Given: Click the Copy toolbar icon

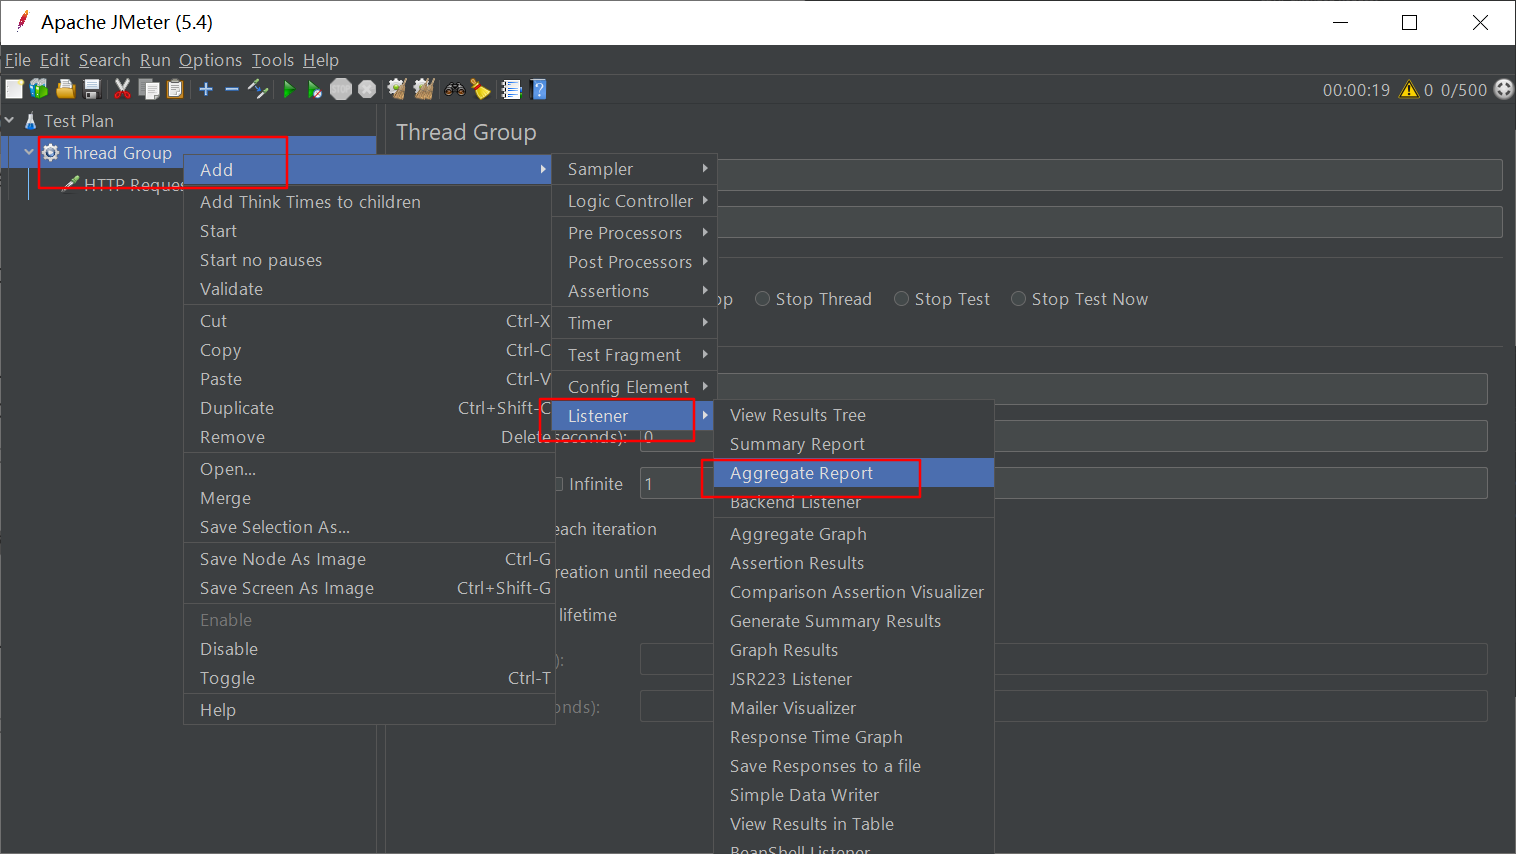Looking at the screenshot, I should click(149, 89).
